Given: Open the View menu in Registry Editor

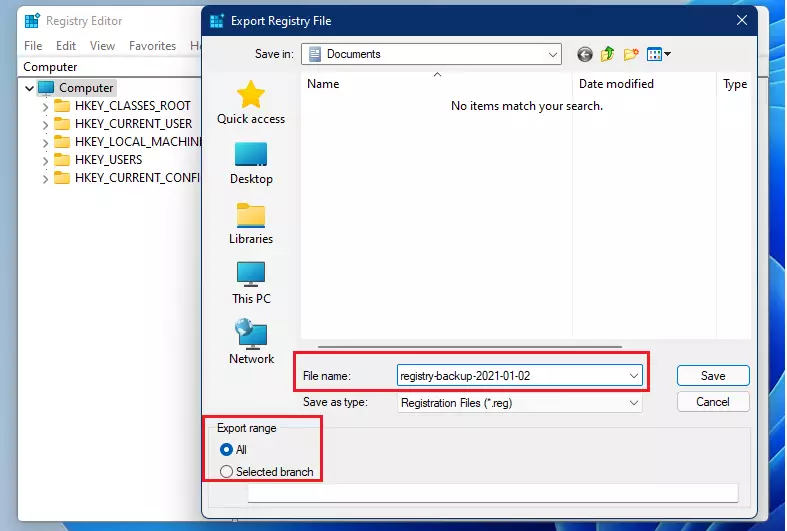Looking at the screenshot, I should [102, 46].
